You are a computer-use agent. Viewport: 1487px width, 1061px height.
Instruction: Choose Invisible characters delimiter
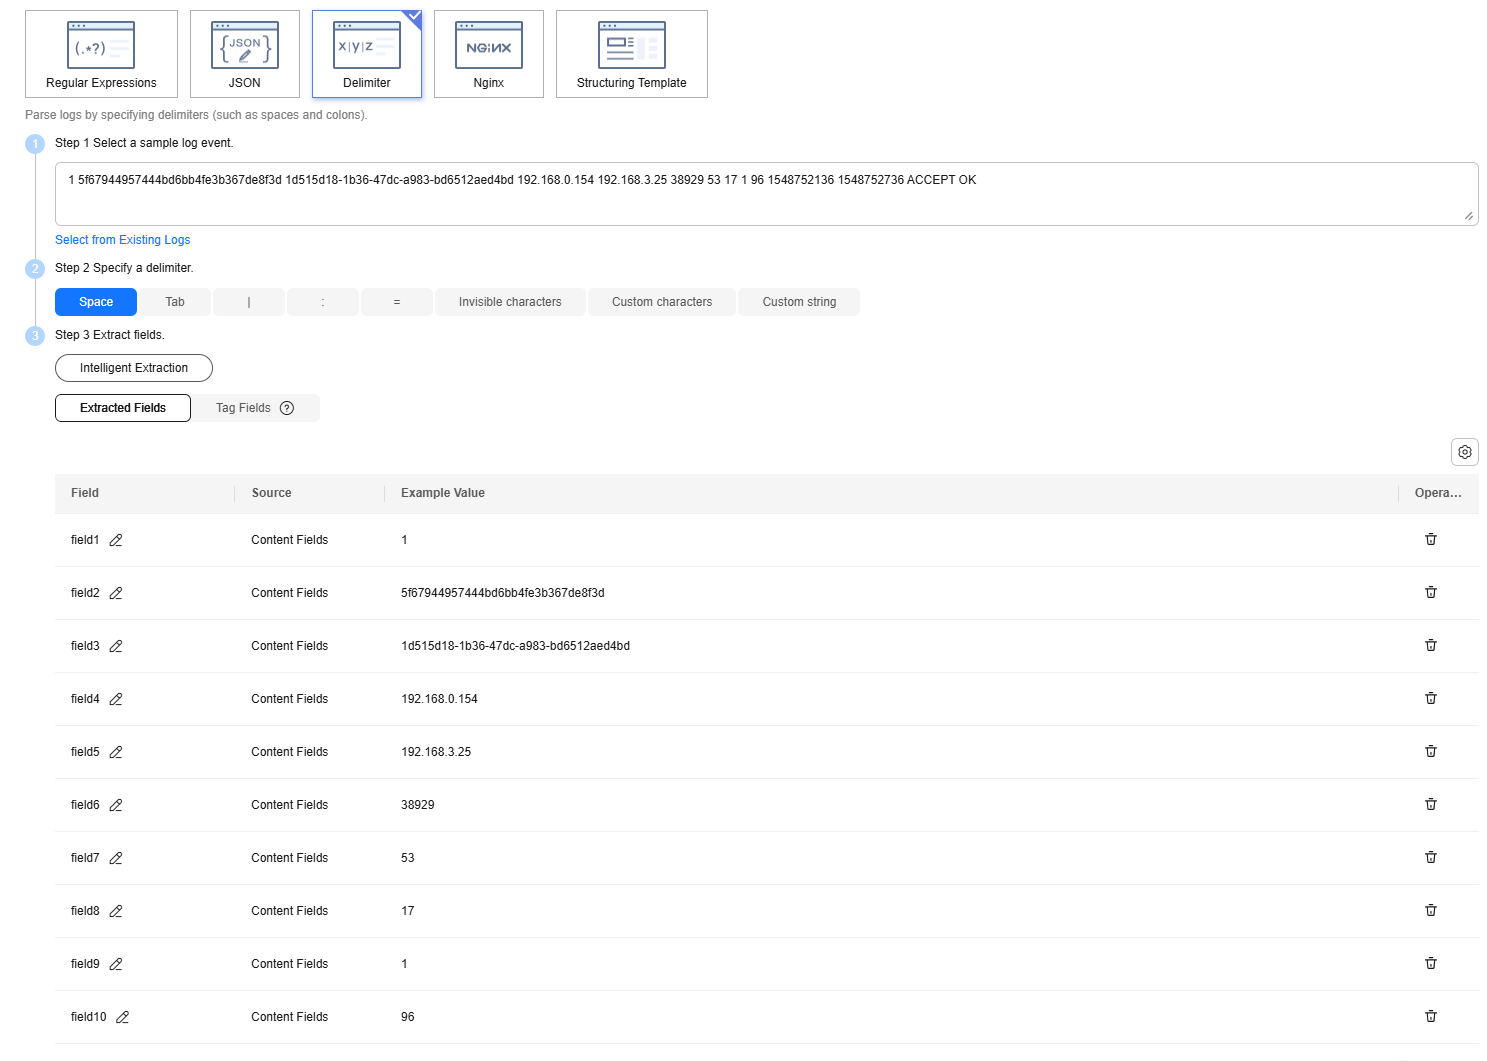(510, 302)
